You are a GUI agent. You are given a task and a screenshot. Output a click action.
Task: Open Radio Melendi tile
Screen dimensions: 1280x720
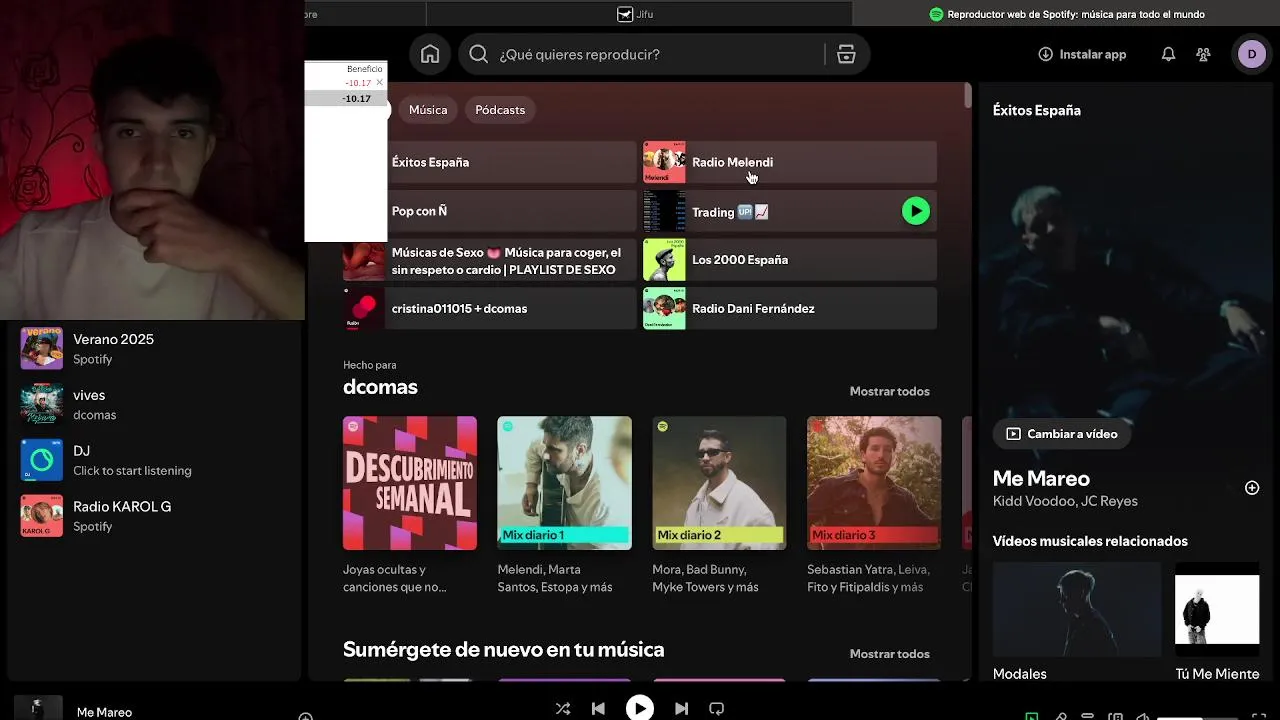point(790,162)
